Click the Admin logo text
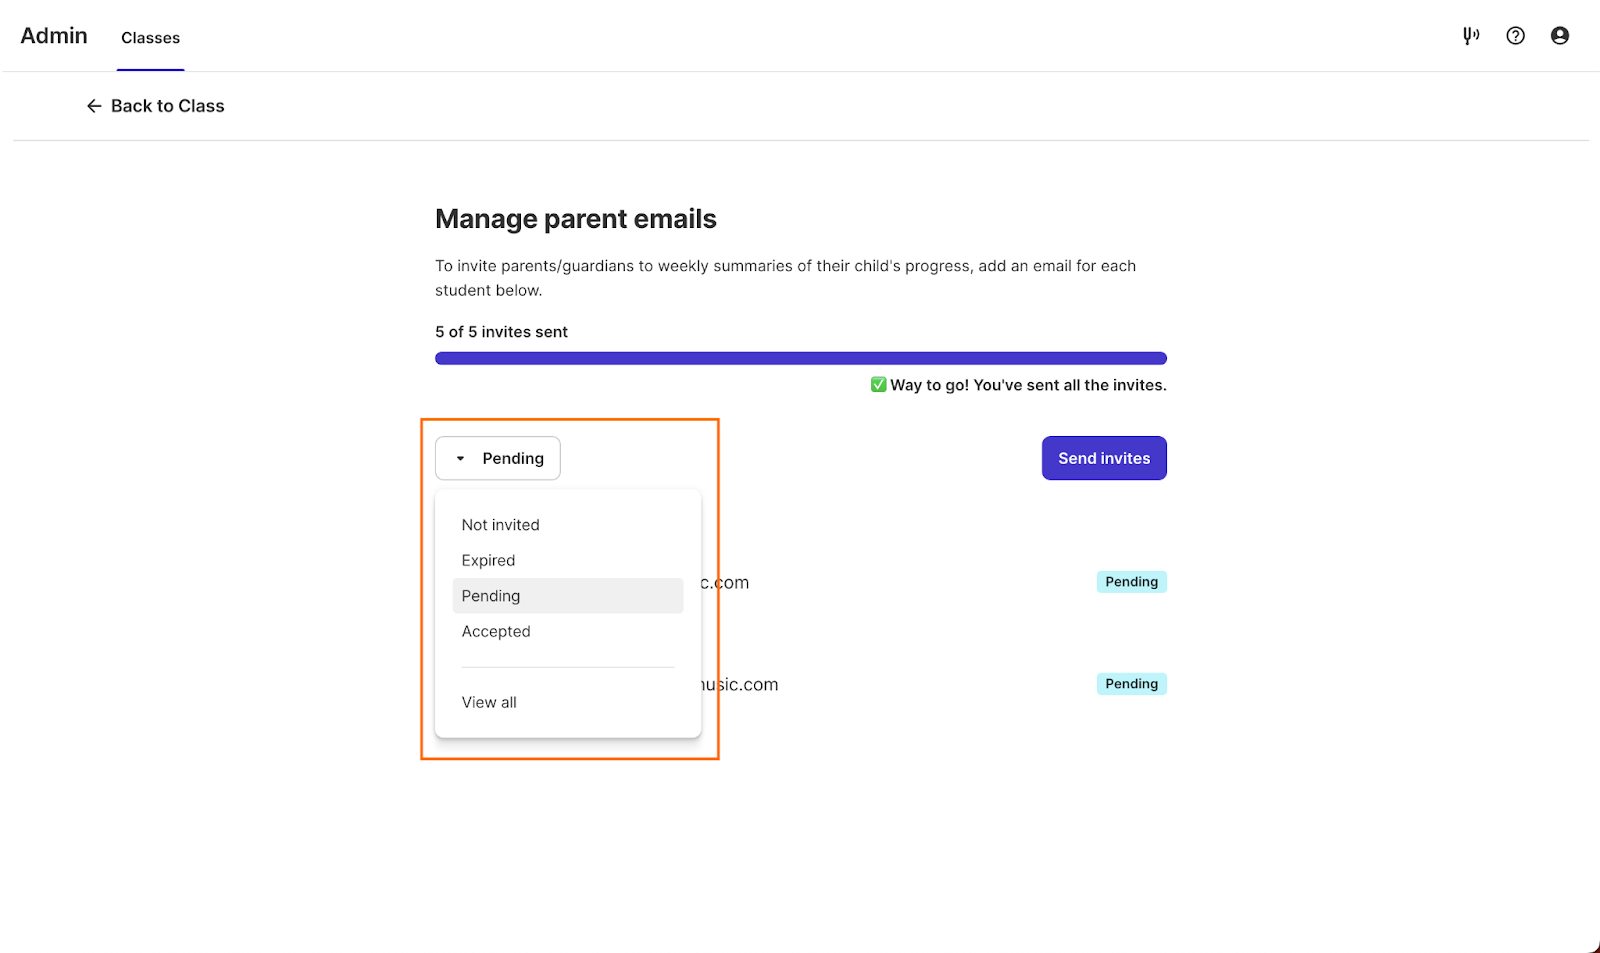 (54, 36)
